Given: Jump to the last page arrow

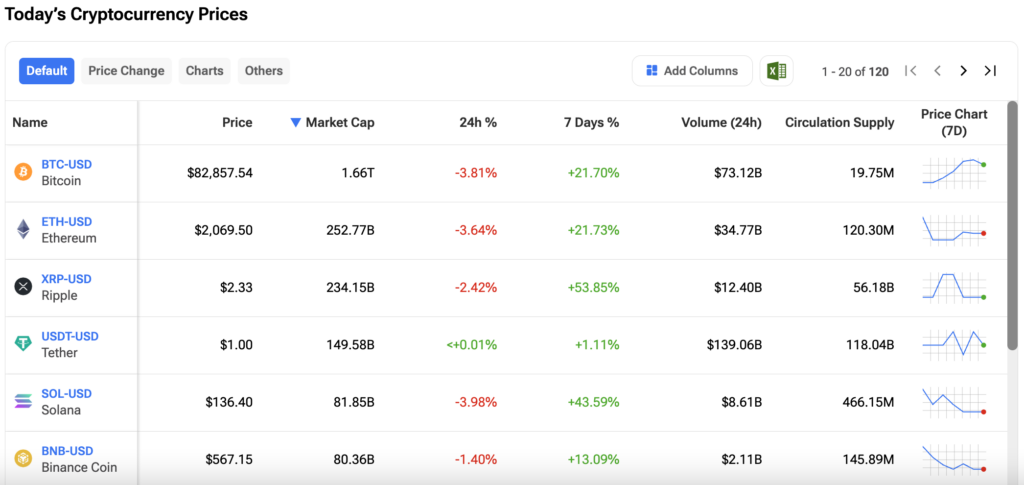Looking at the screenshot, I should click(990, 71).
